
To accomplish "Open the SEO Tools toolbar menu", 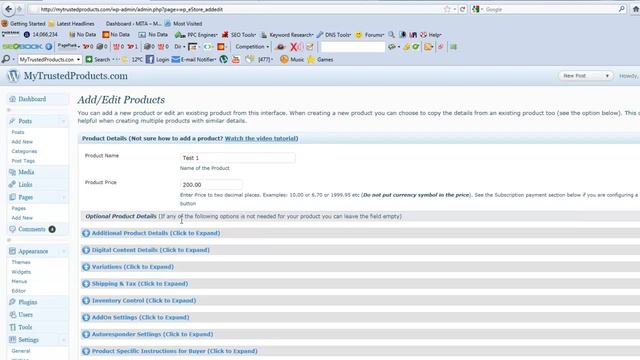I will [x=239, y=35].
